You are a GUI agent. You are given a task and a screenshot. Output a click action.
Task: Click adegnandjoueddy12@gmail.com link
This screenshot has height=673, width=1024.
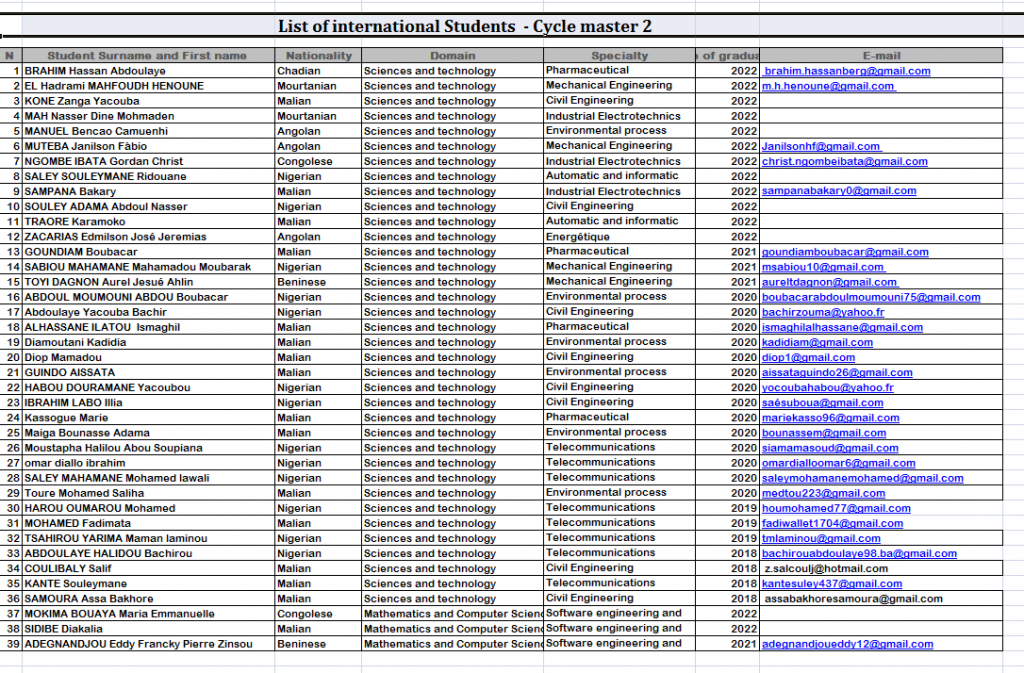(848, 644)
